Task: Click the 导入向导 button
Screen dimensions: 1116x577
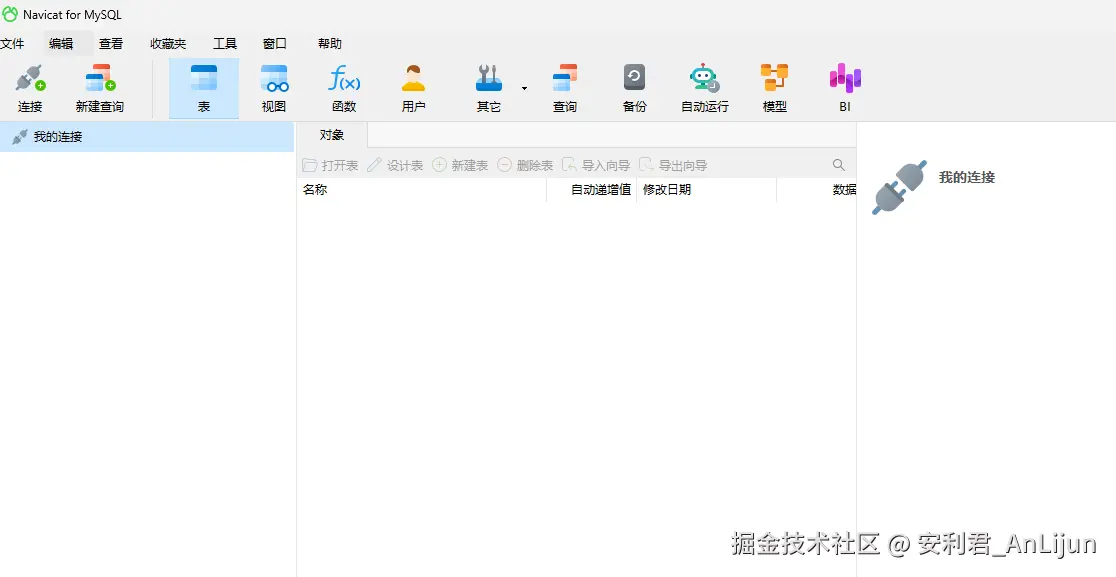Action: (596, 165)
